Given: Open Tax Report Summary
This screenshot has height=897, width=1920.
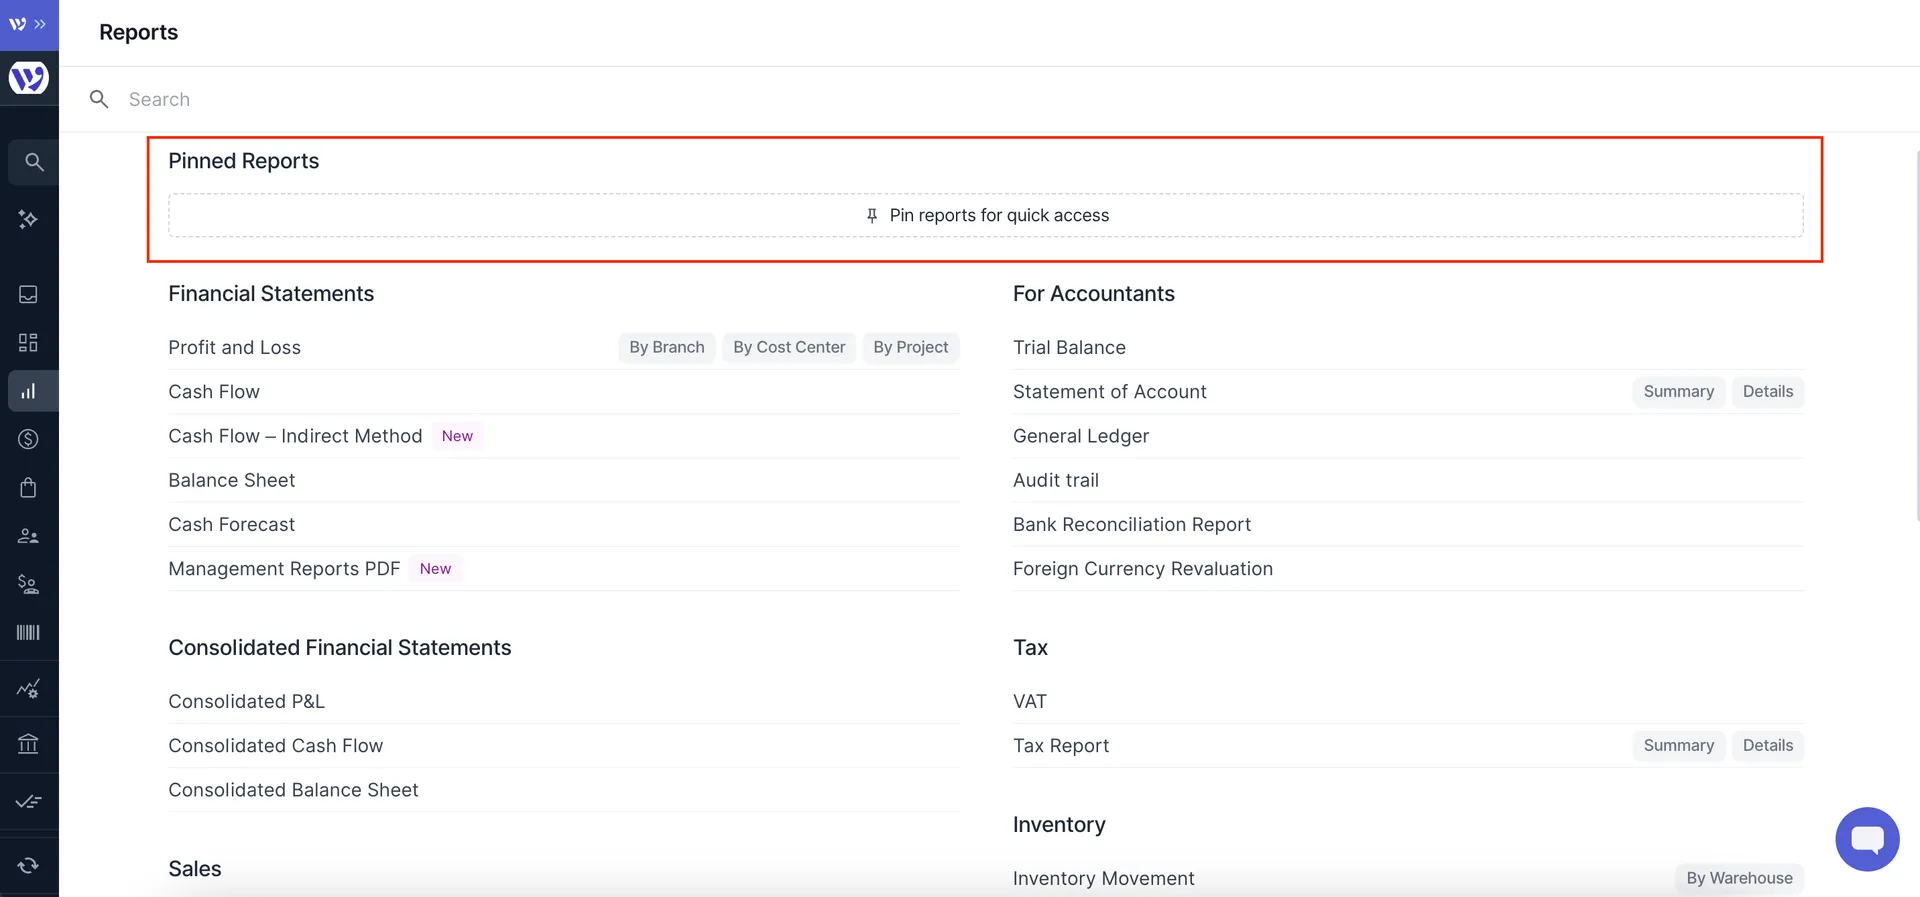Looking at the screenshot, I should [x=1679, y=745].
